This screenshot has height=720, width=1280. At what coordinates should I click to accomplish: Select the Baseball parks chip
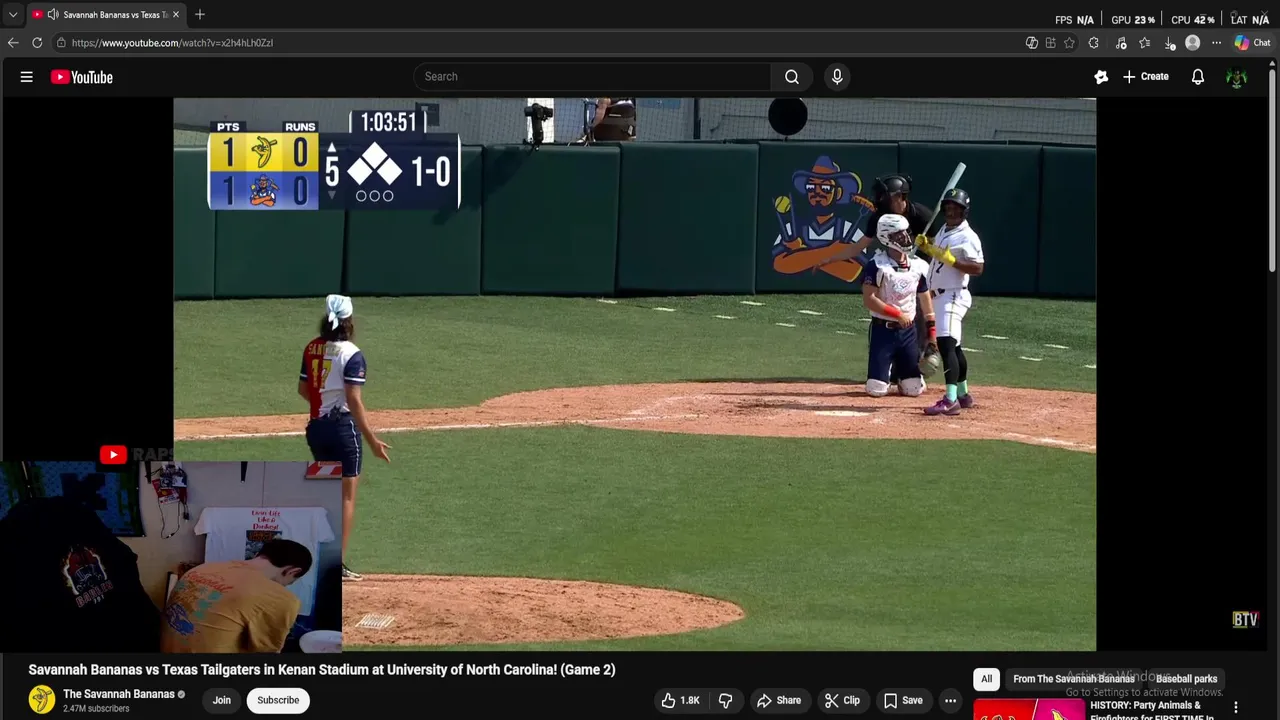(x=1187, y=679)
